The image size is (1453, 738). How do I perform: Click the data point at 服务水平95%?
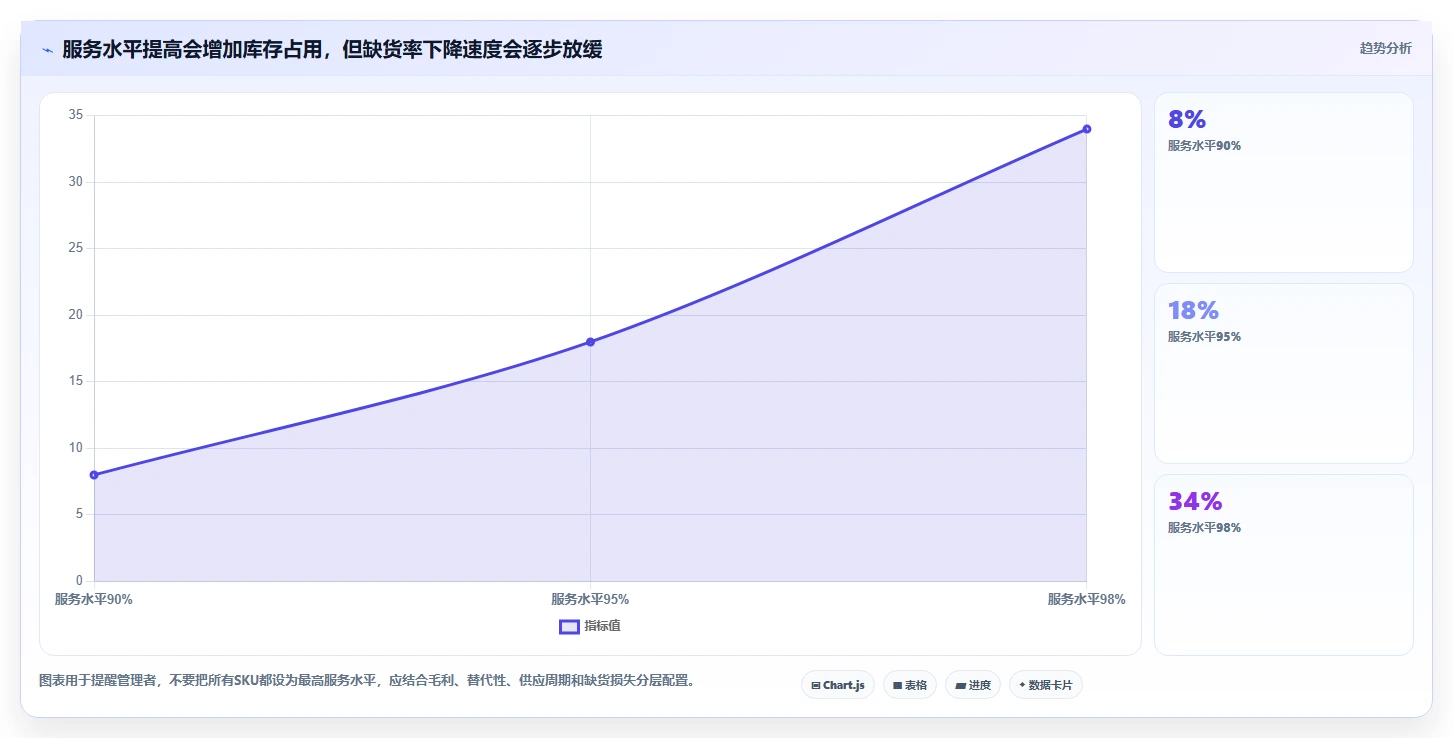(590, 342)
